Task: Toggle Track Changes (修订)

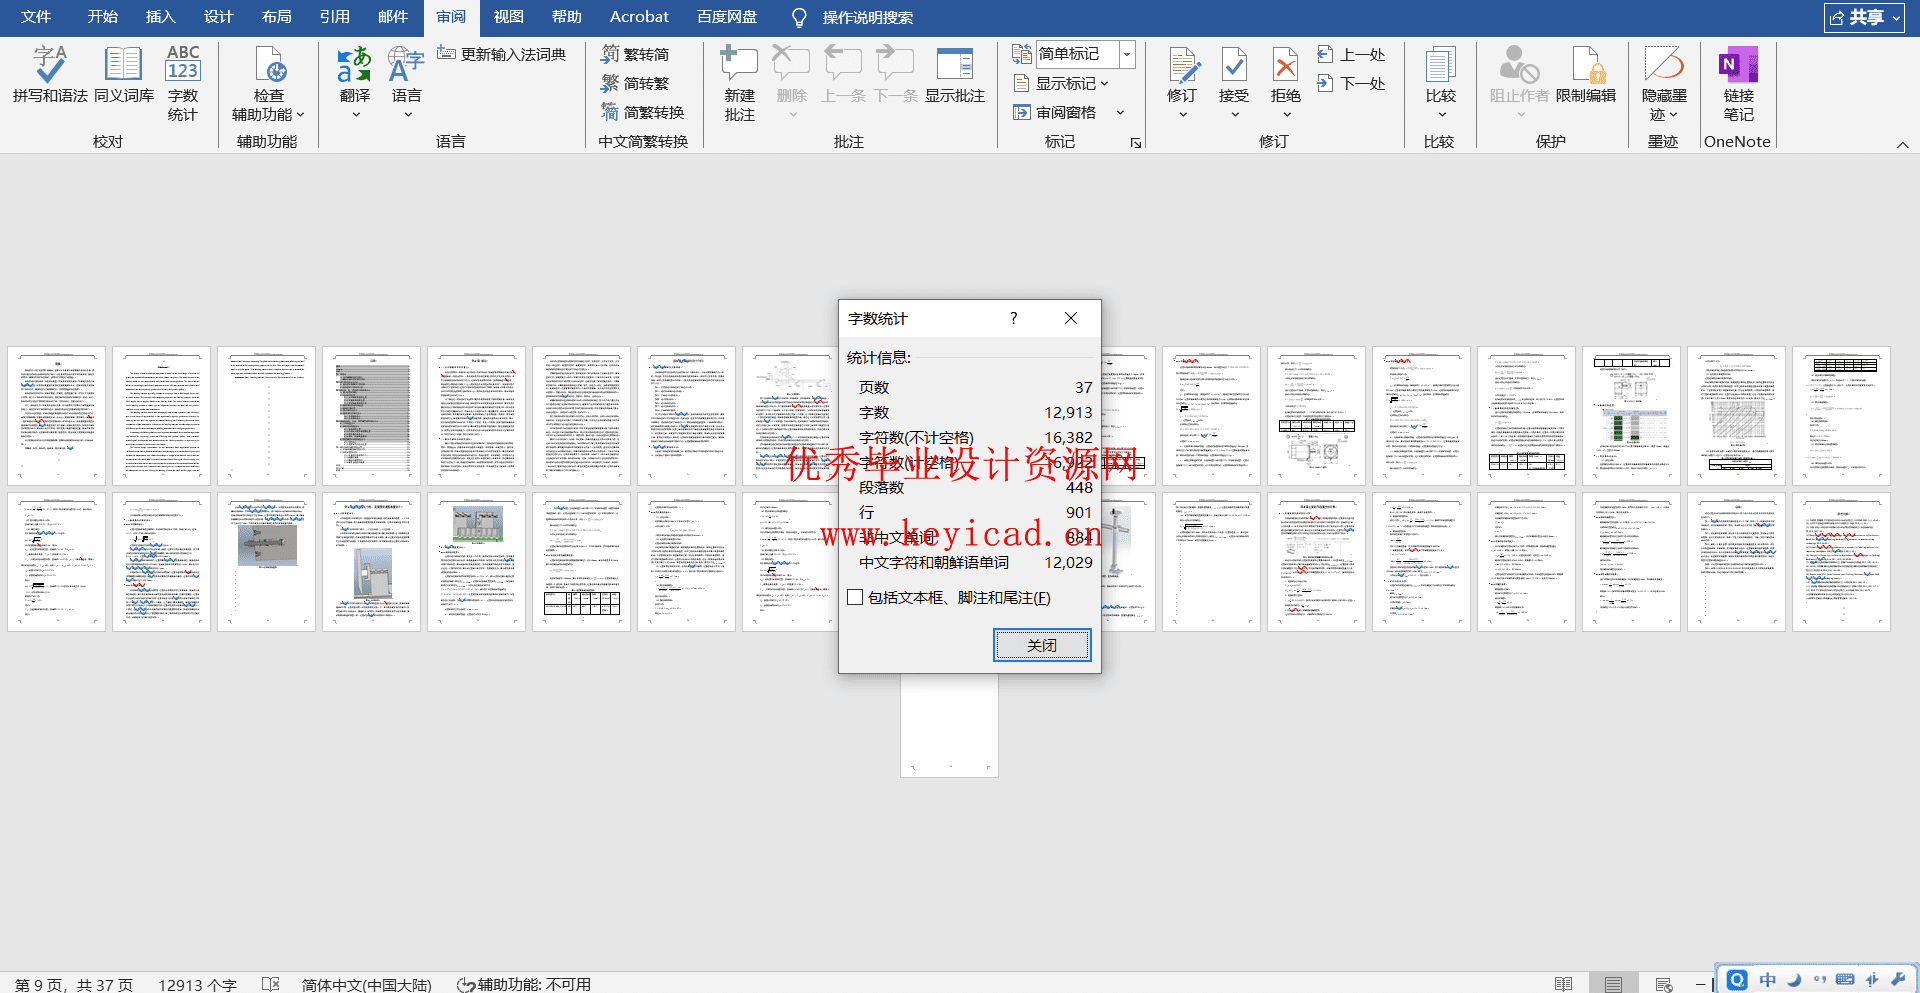Action: pyautogui.click(x=1182, y=75)
